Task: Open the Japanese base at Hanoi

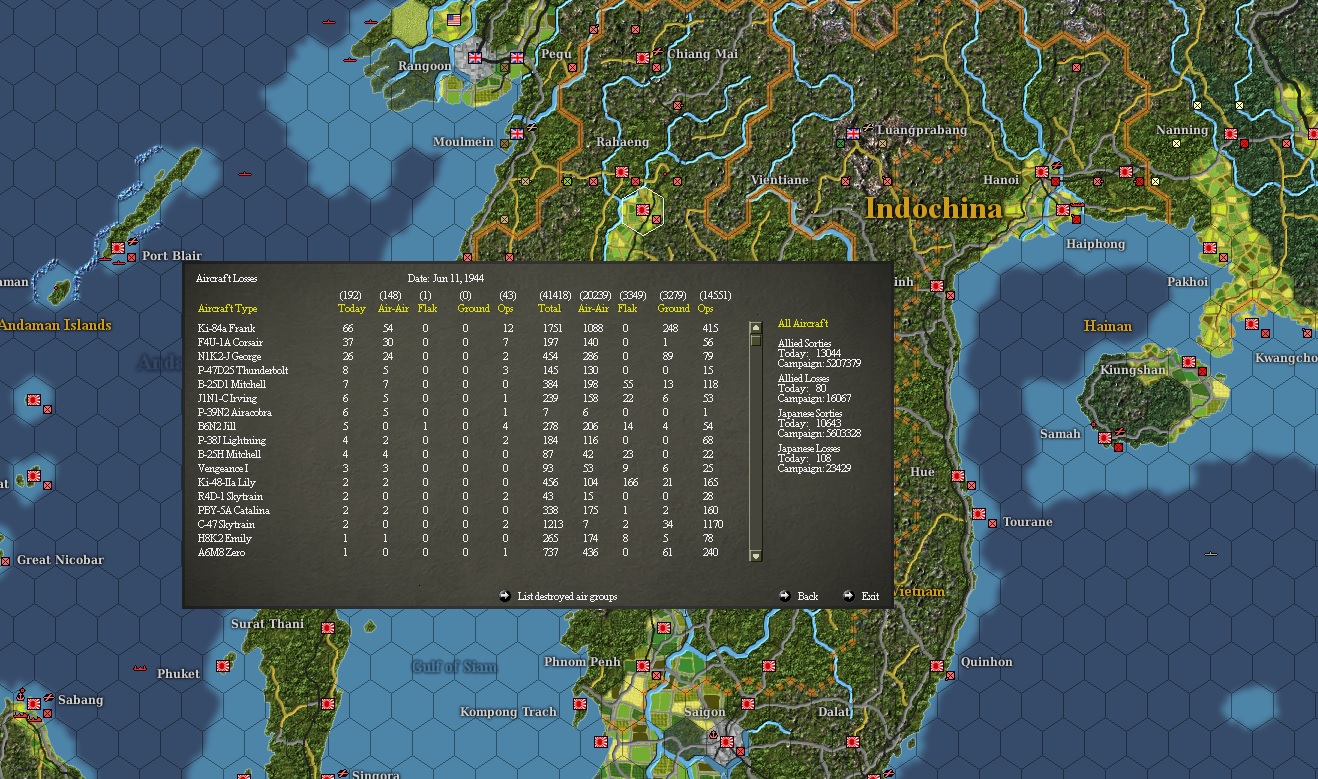Action: 1042,172
